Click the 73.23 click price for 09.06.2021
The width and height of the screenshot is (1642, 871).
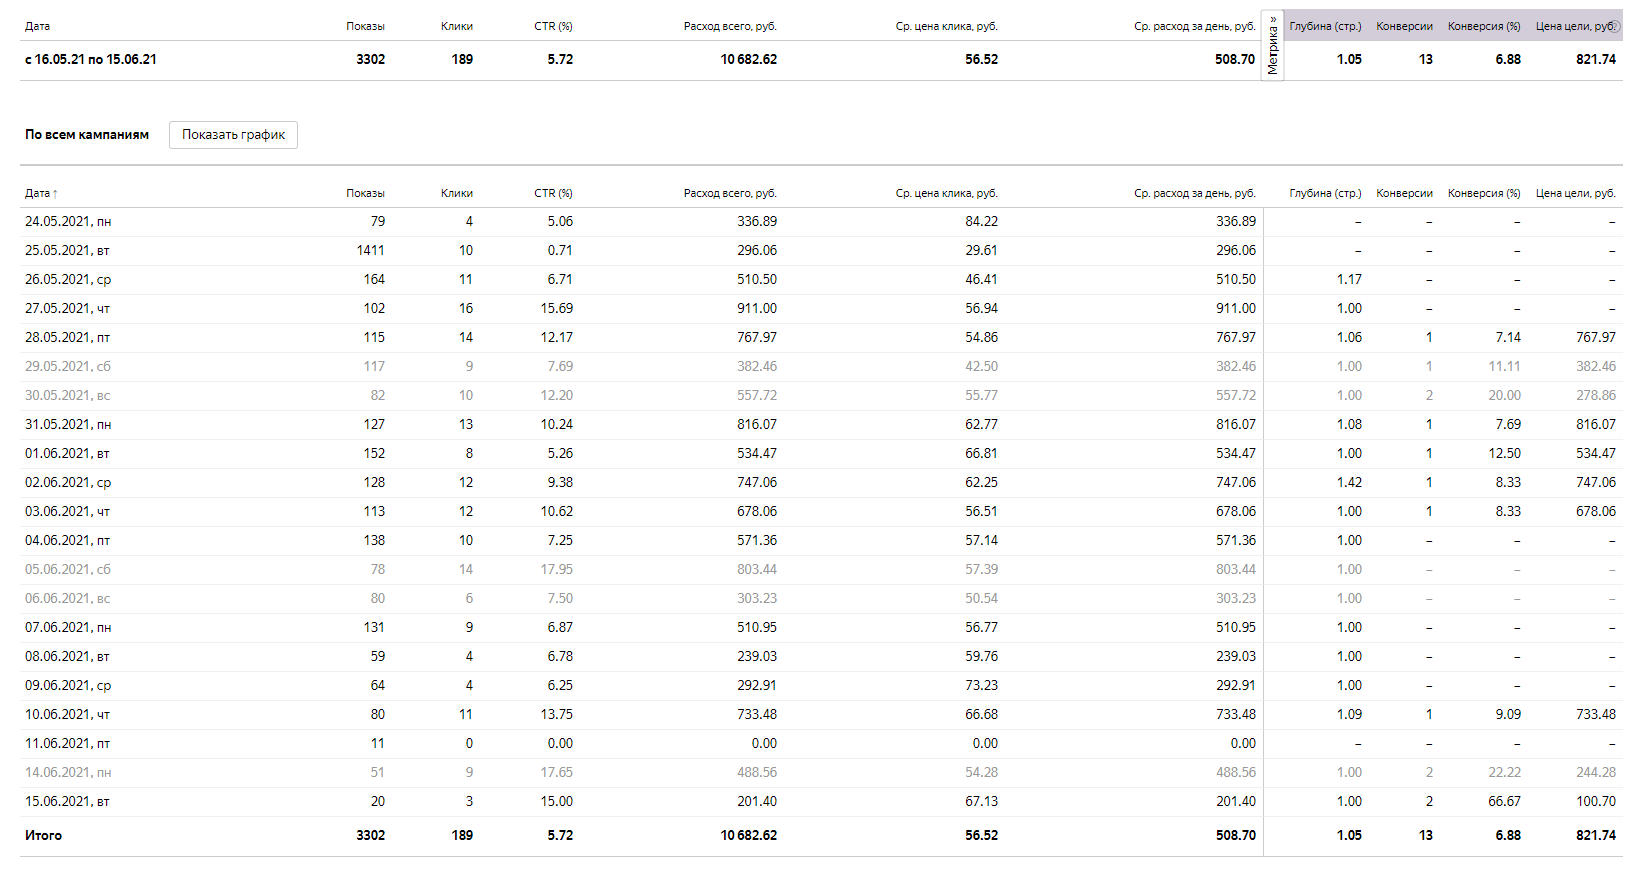click(981, 685)
